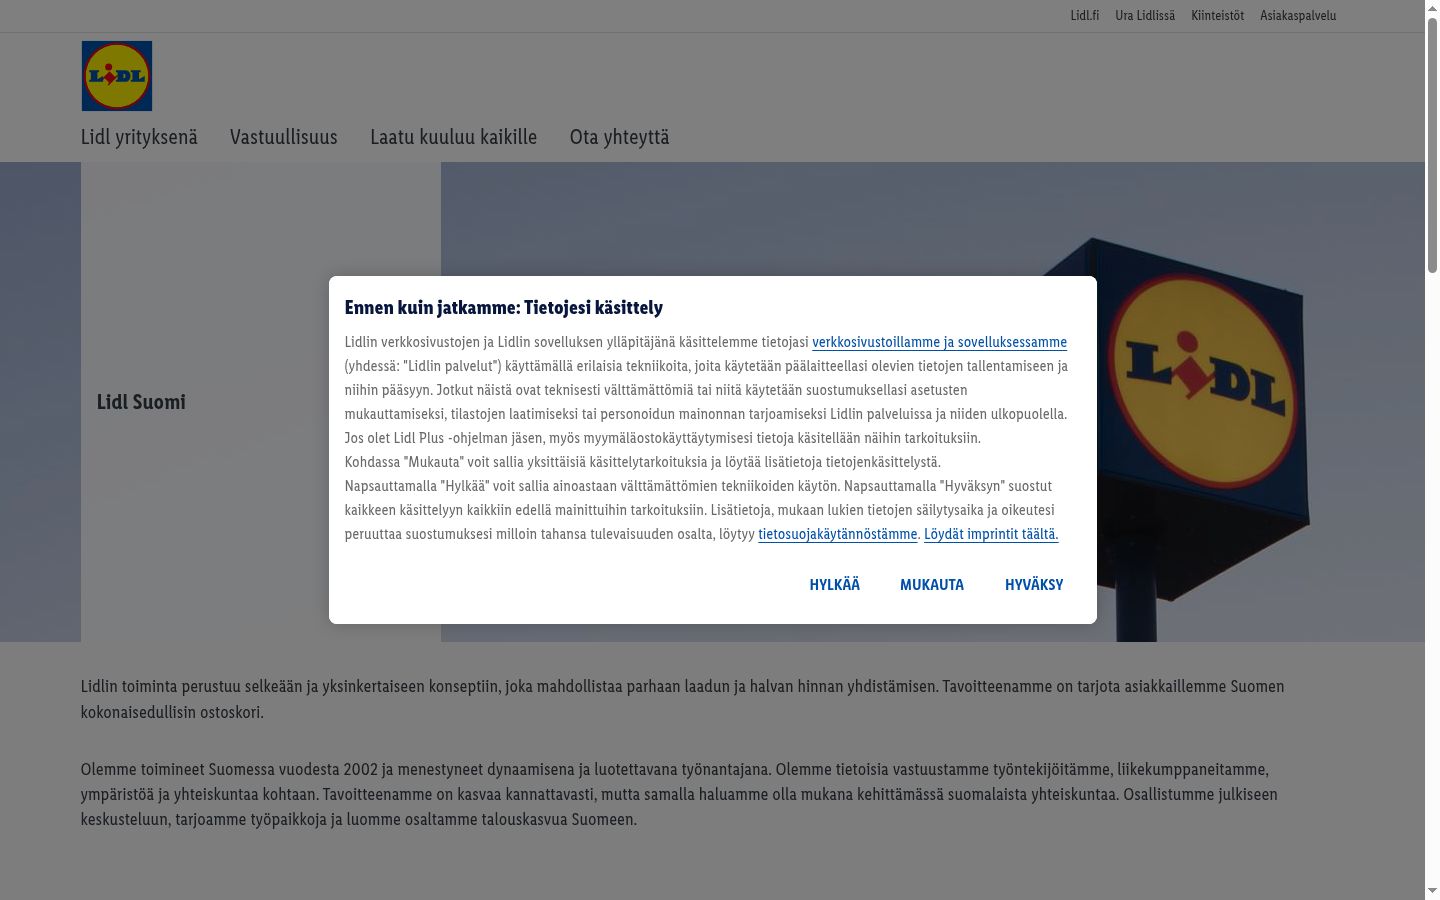Click the page vertical scrollbar thumb
Image resolution: width=1440 pixels, height=900 pixels.
(x=1432, y=143)
